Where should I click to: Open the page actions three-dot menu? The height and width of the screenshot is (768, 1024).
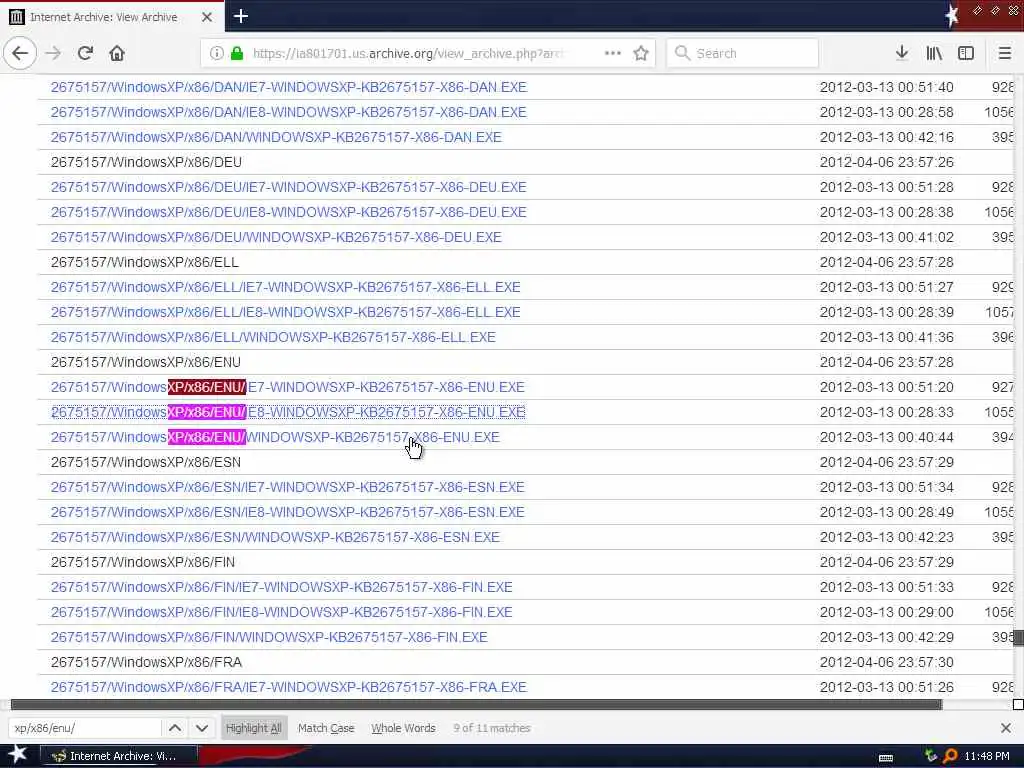613,53
